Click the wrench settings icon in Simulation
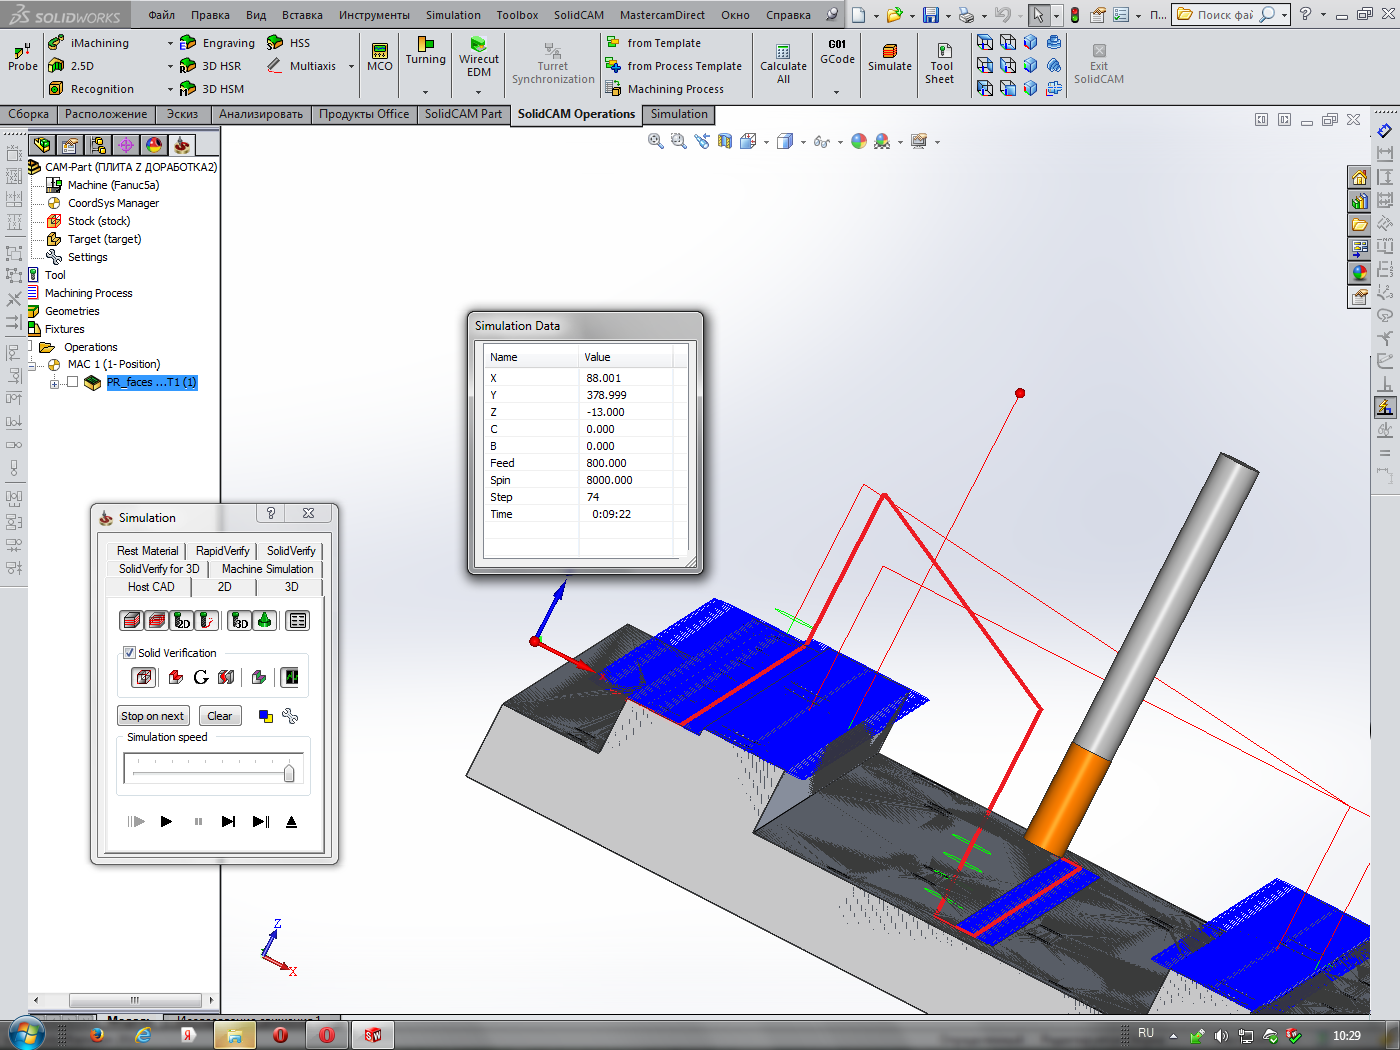 (x=290, y=716)
